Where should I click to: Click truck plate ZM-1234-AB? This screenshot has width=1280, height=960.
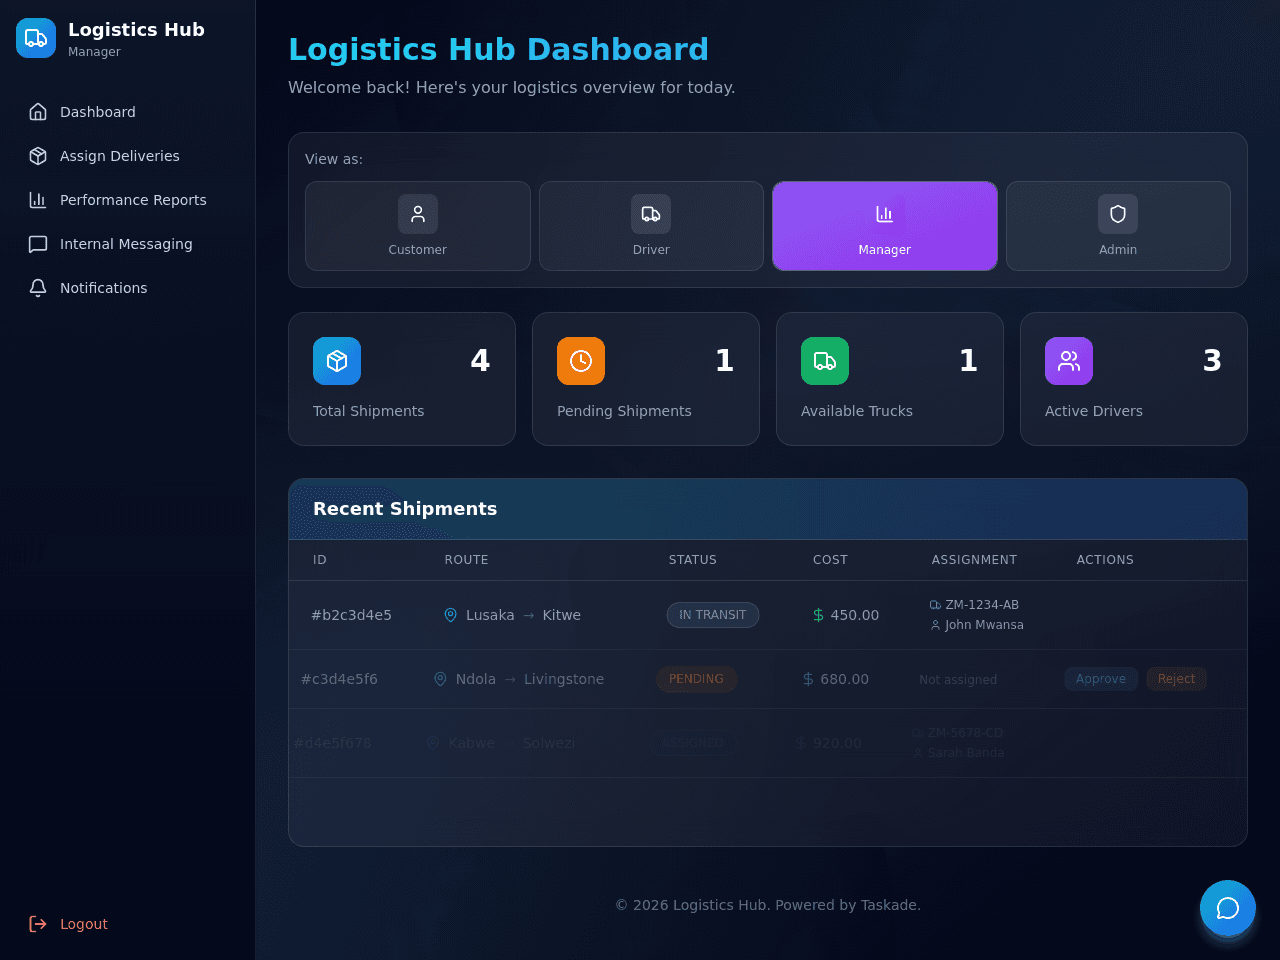[982, 605]
